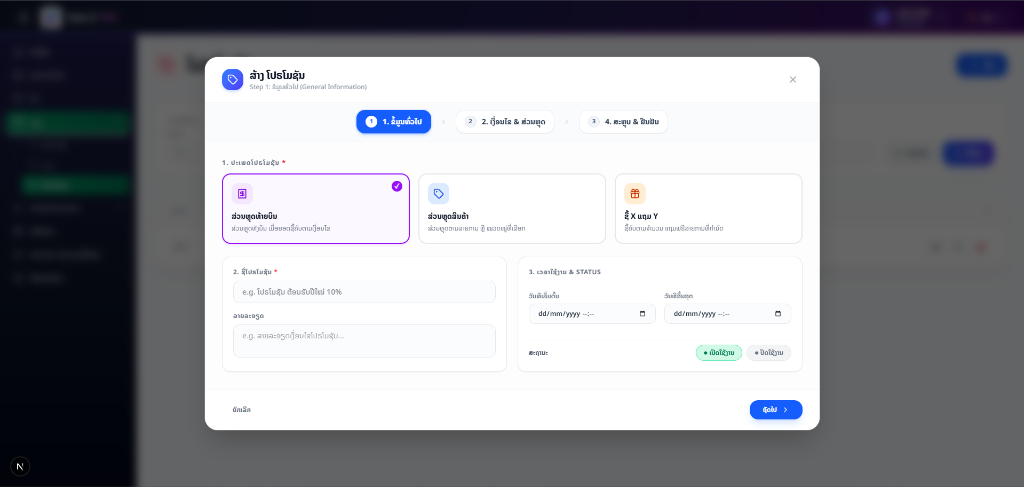Select step 1 general information tab
This screenshot has width=1024, height=487.
[x=393, y=121]
